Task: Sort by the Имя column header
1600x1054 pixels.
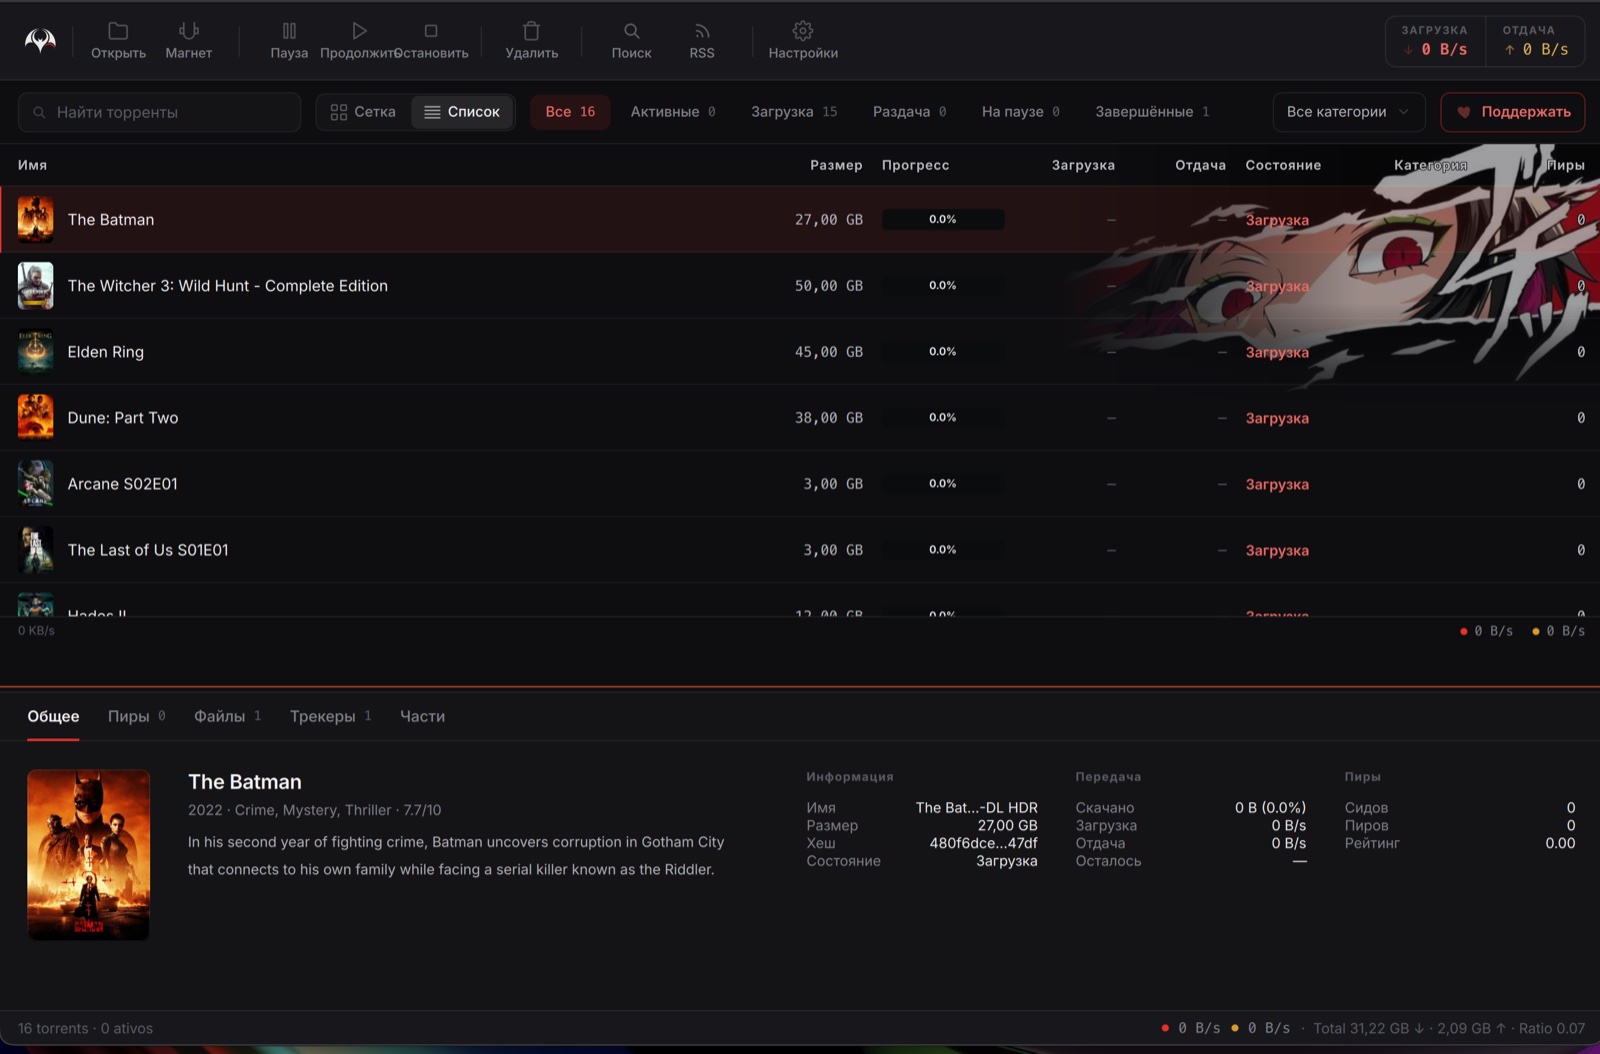Action: click(32, 165)
